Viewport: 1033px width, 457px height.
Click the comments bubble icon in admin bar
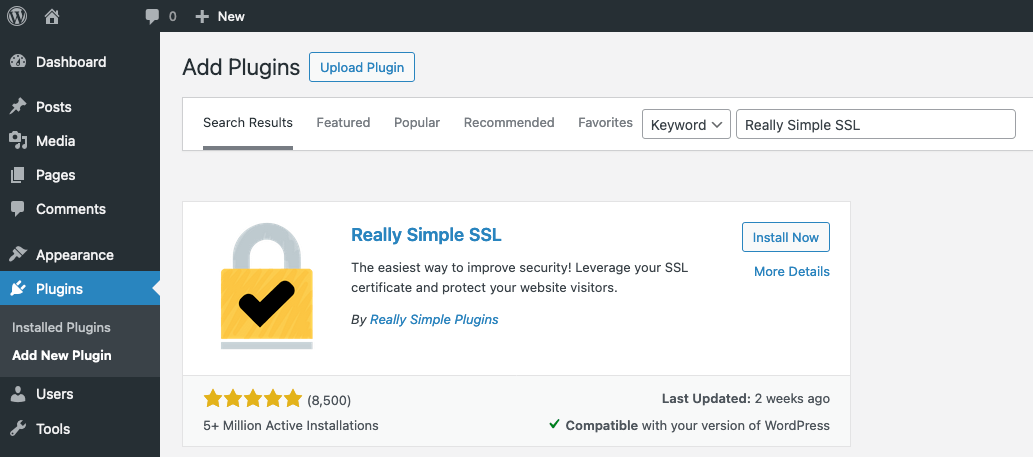point(152,17)
